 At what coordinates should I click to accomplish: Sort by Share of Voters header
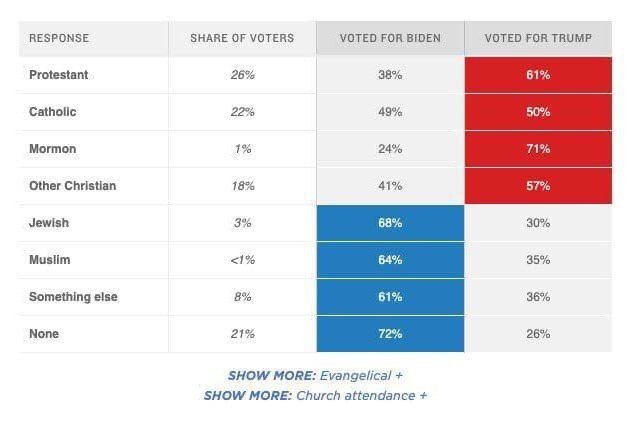[x=242, y=38]
